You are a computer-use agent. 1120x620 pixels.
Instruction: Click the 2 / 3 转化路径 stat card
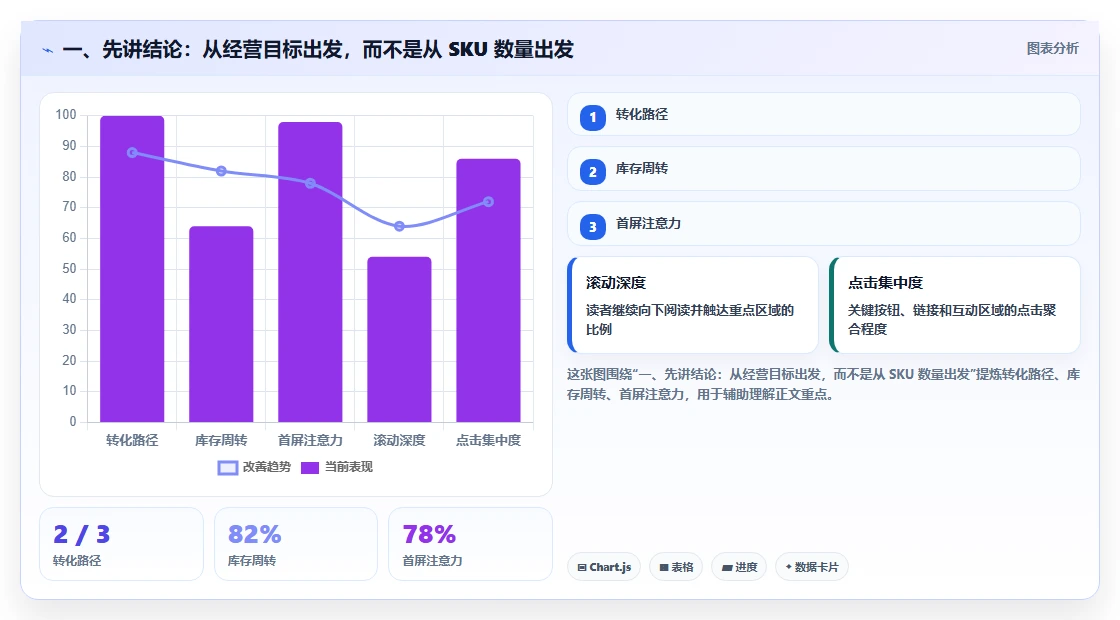pos(121,544)
